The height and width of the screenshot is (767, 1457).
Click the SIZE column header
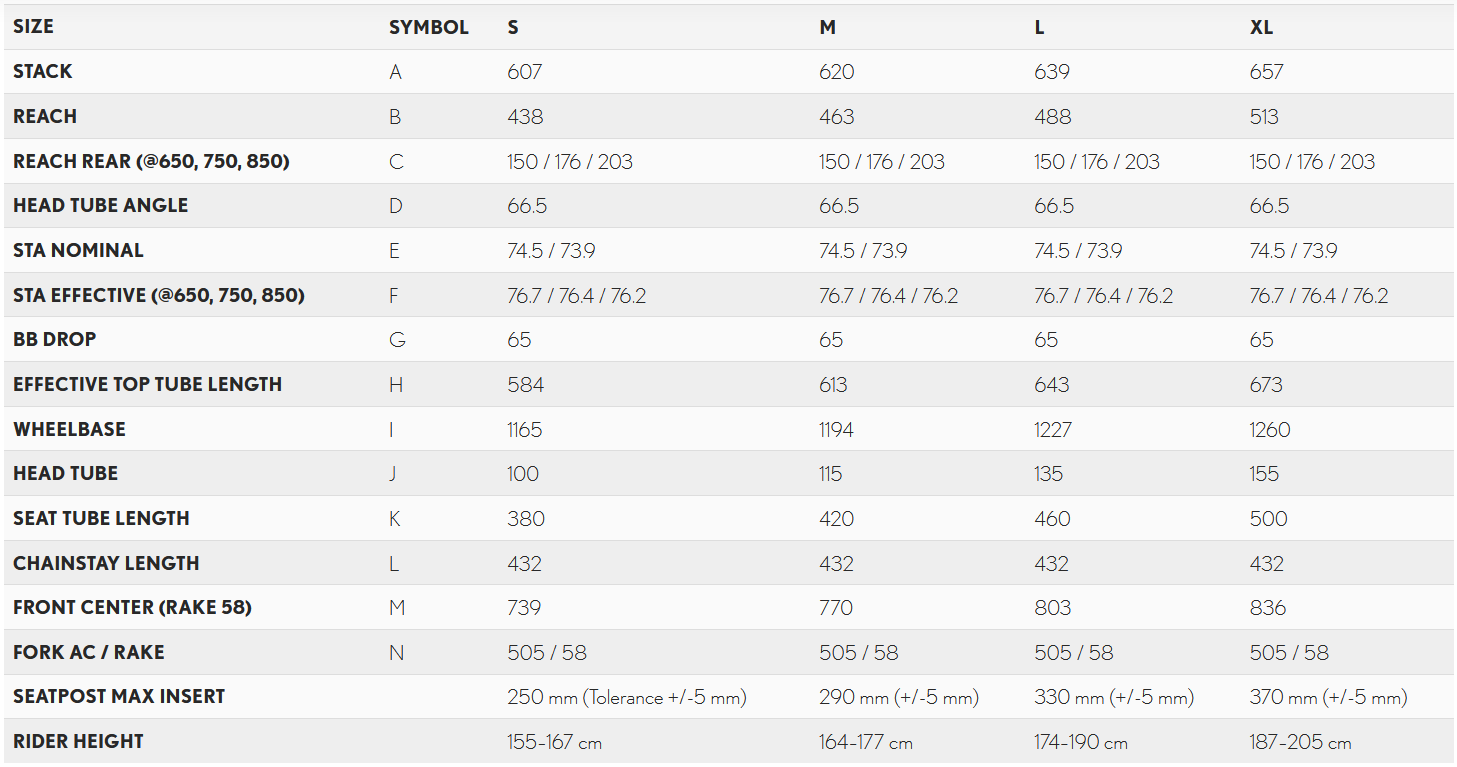33,27
